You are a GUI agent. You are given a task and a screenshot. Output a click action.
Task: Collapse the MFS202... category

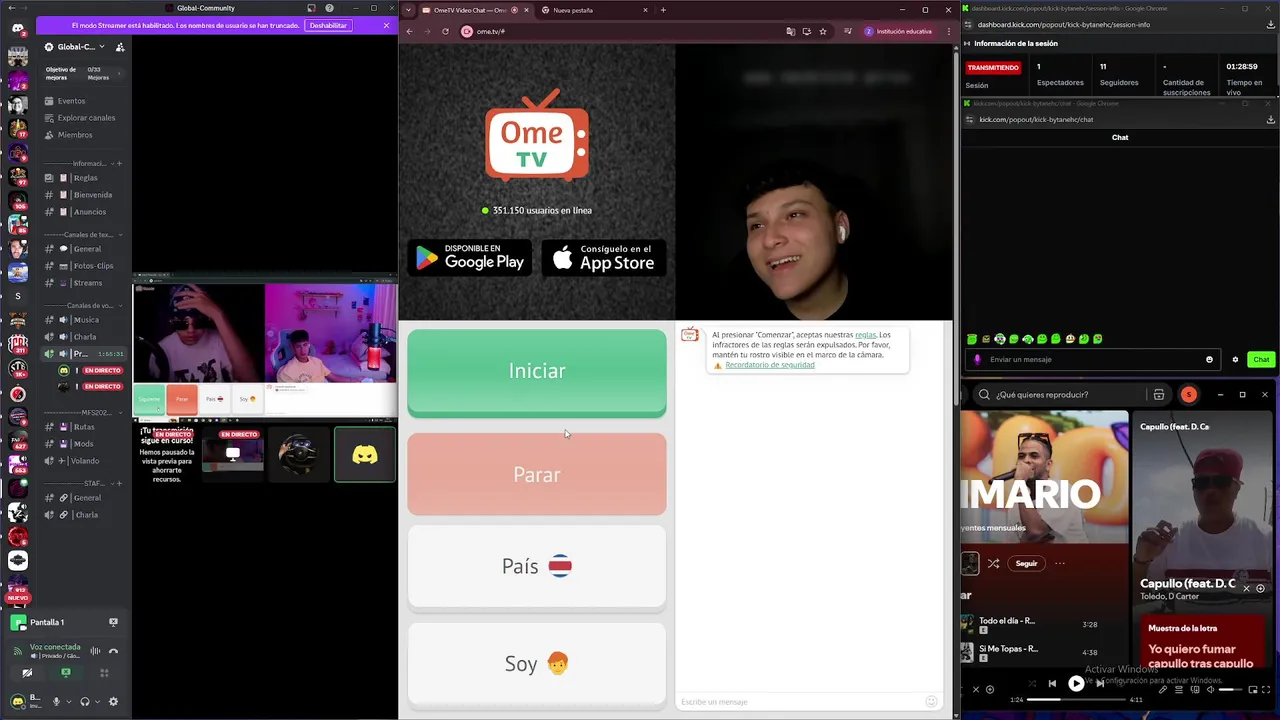tap(82, 412)
